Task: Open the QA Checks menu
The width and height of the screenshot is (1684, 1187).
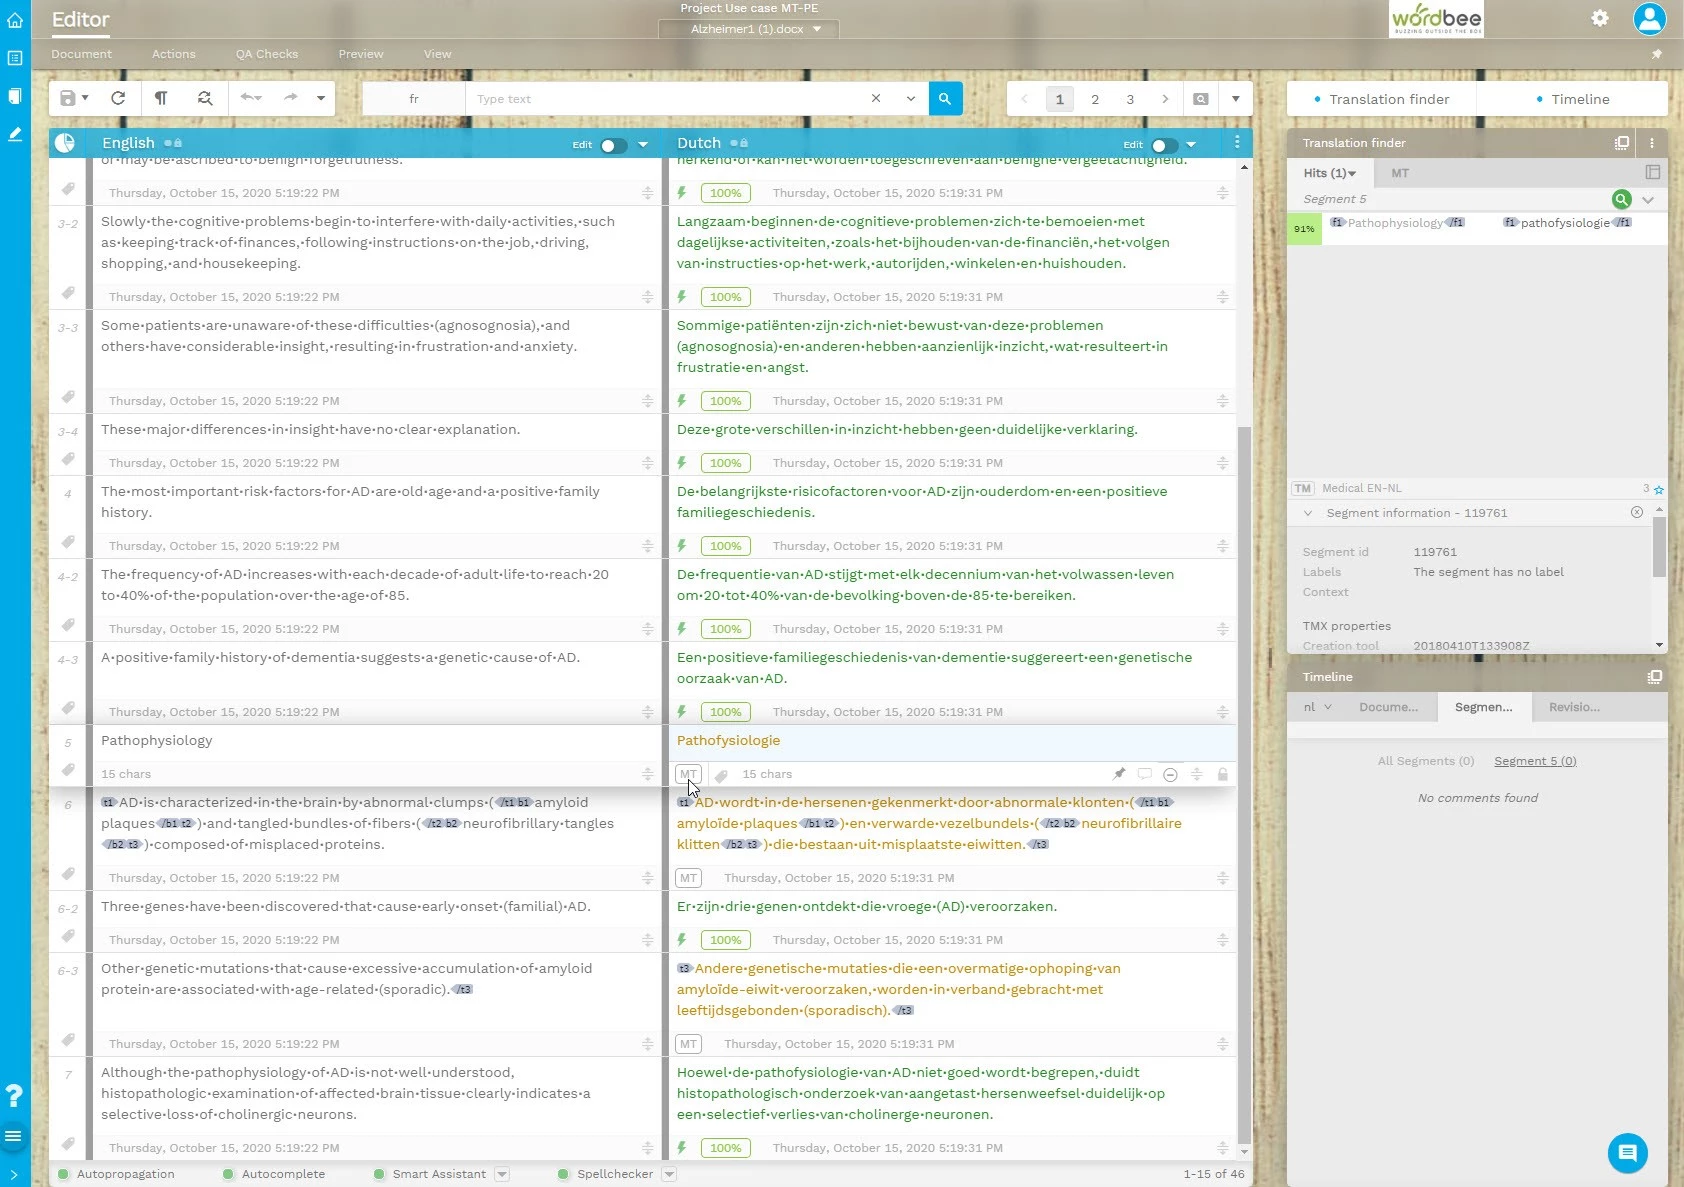Action: point(266,54)
